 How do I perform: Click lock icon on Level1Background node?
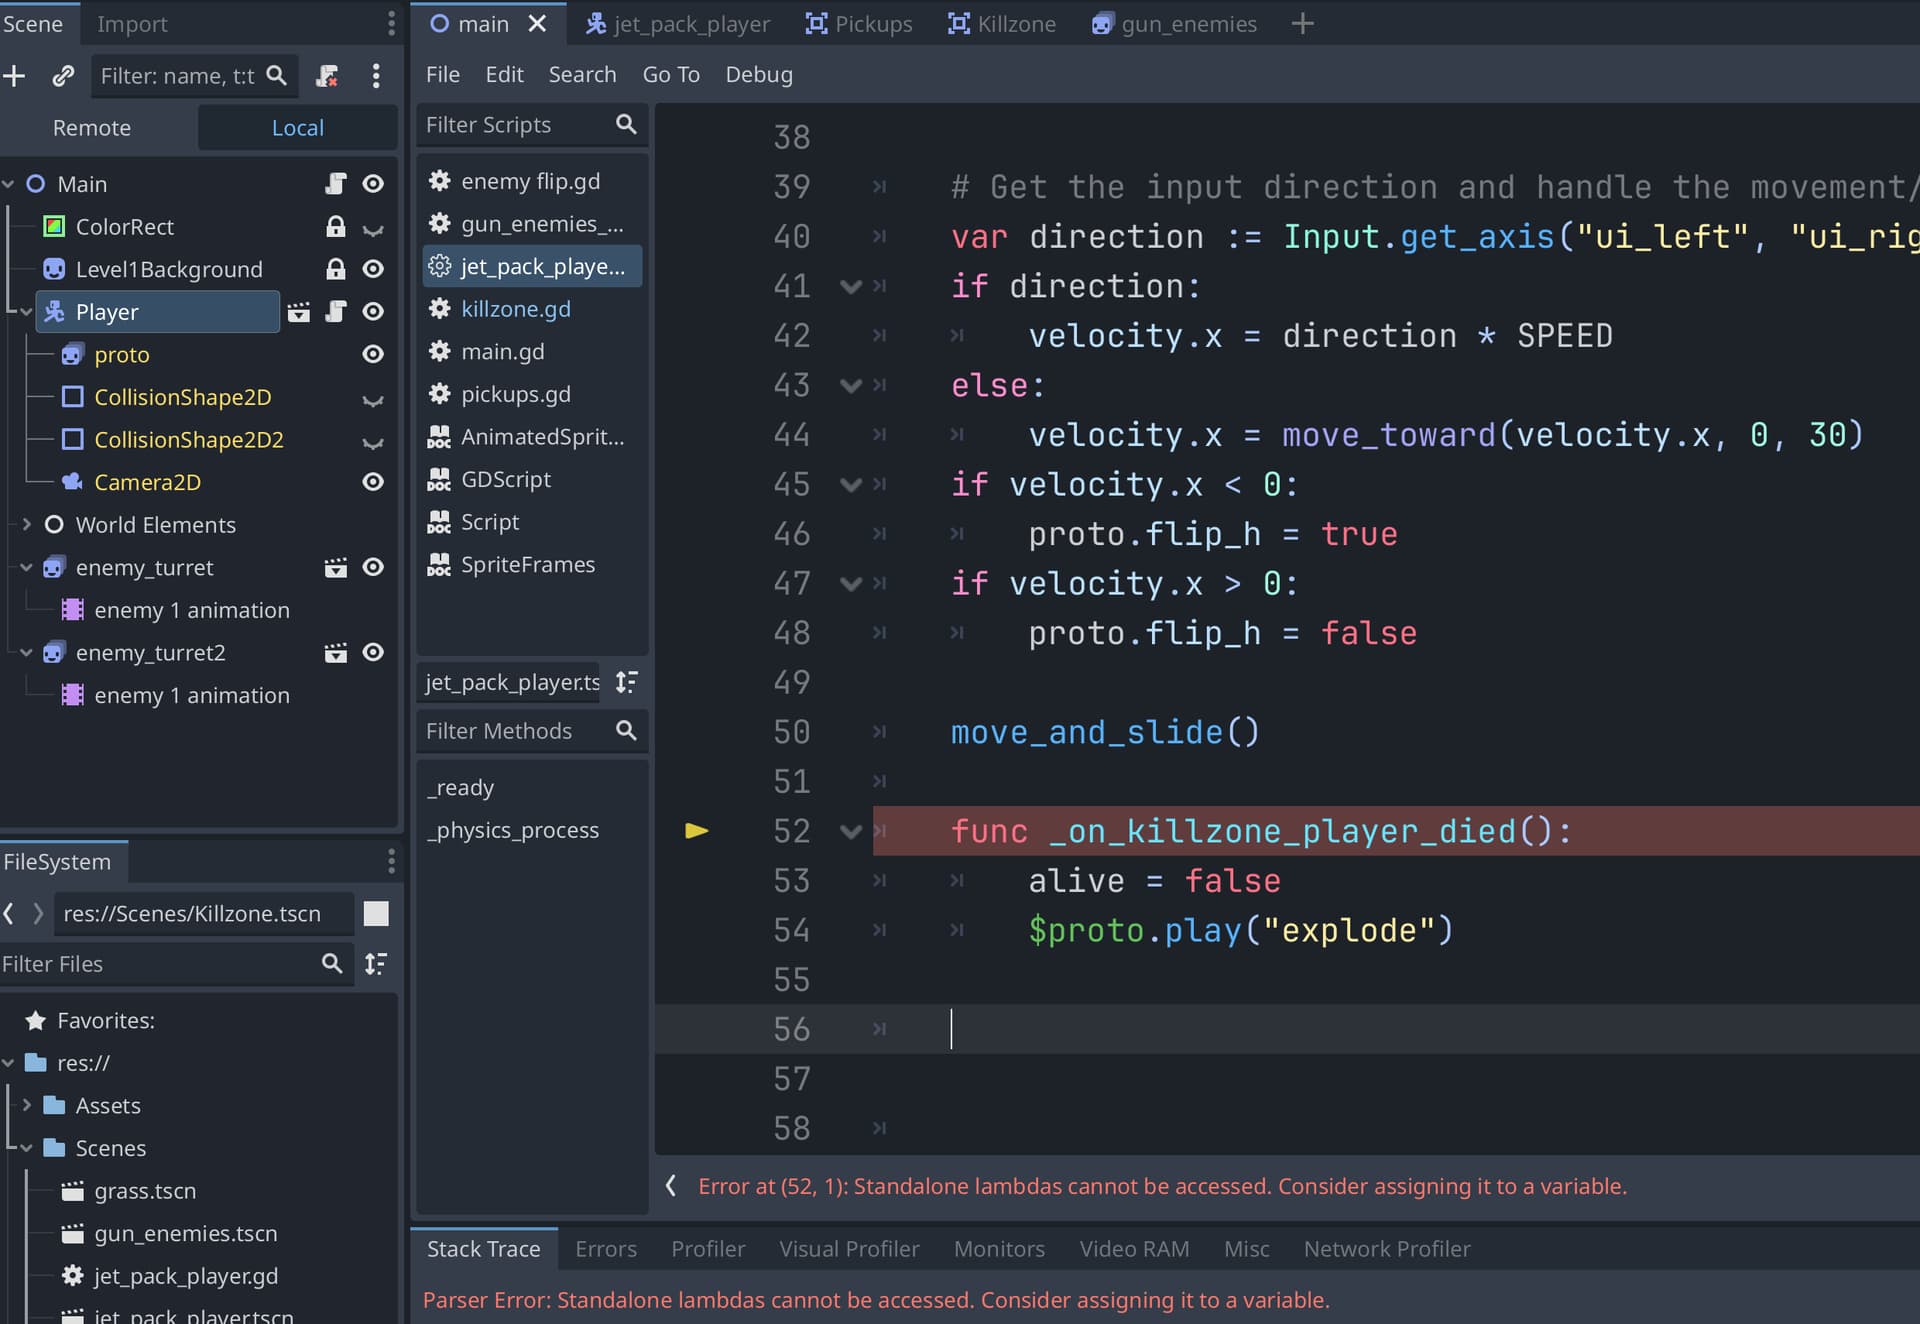coord(336,269)
